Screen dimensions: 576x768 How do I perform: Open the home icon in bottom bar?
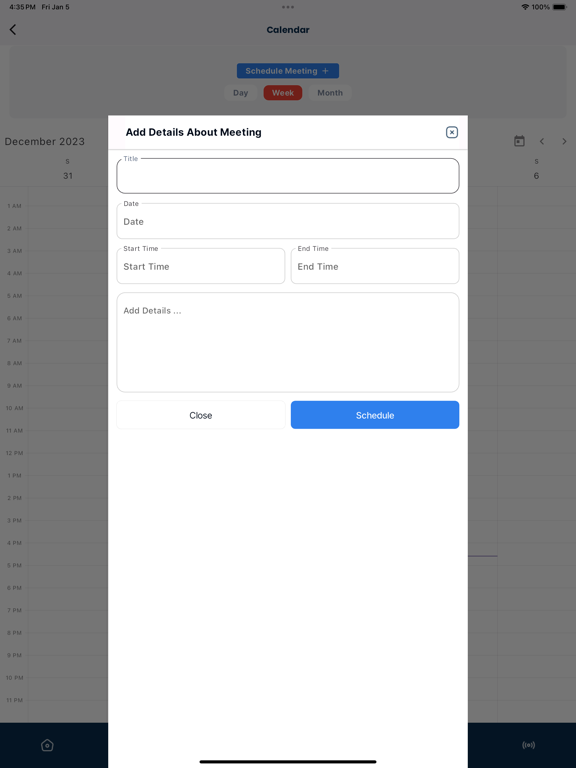pos(47,745)
